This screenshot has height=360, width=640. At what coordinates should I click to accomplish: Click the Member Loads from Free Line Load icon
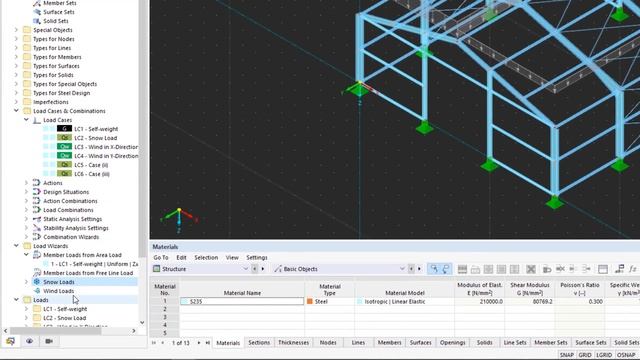(x=37, y=273)
